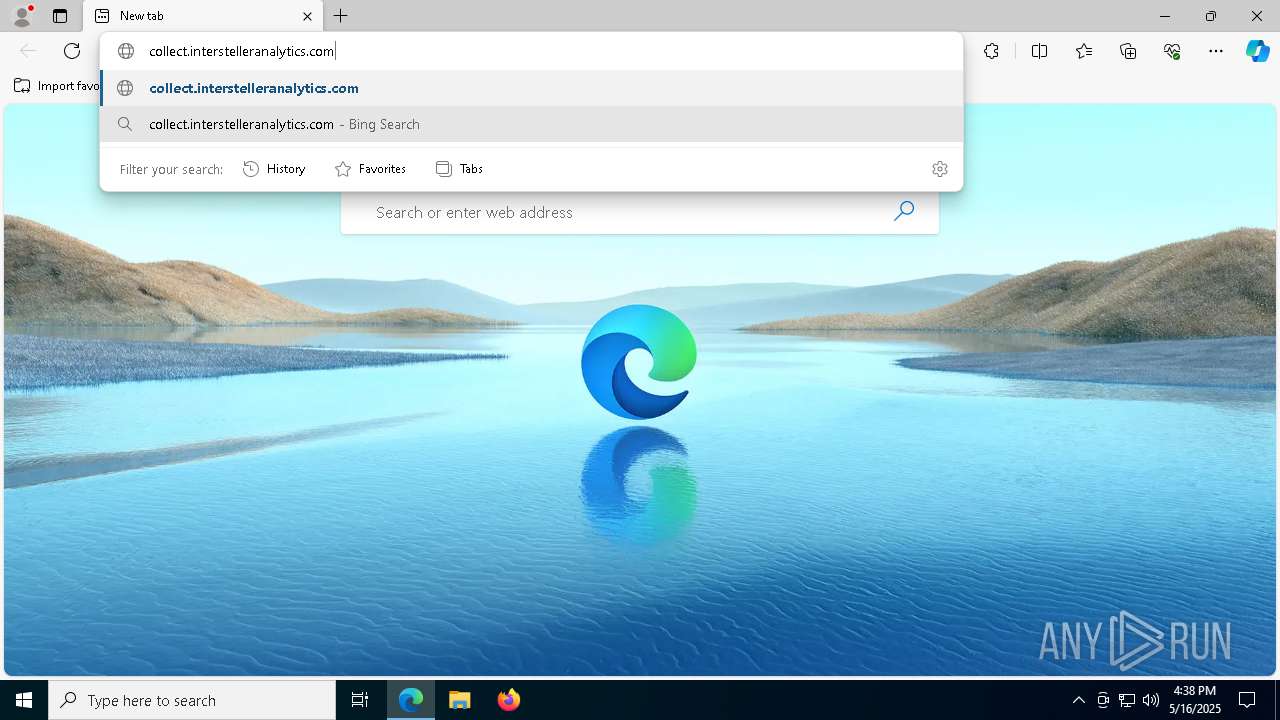This screenshot has height=720, width=1280.
Task: Launch Firefox from taskbar
Action: pyautogui.click(x=509, y=700)
